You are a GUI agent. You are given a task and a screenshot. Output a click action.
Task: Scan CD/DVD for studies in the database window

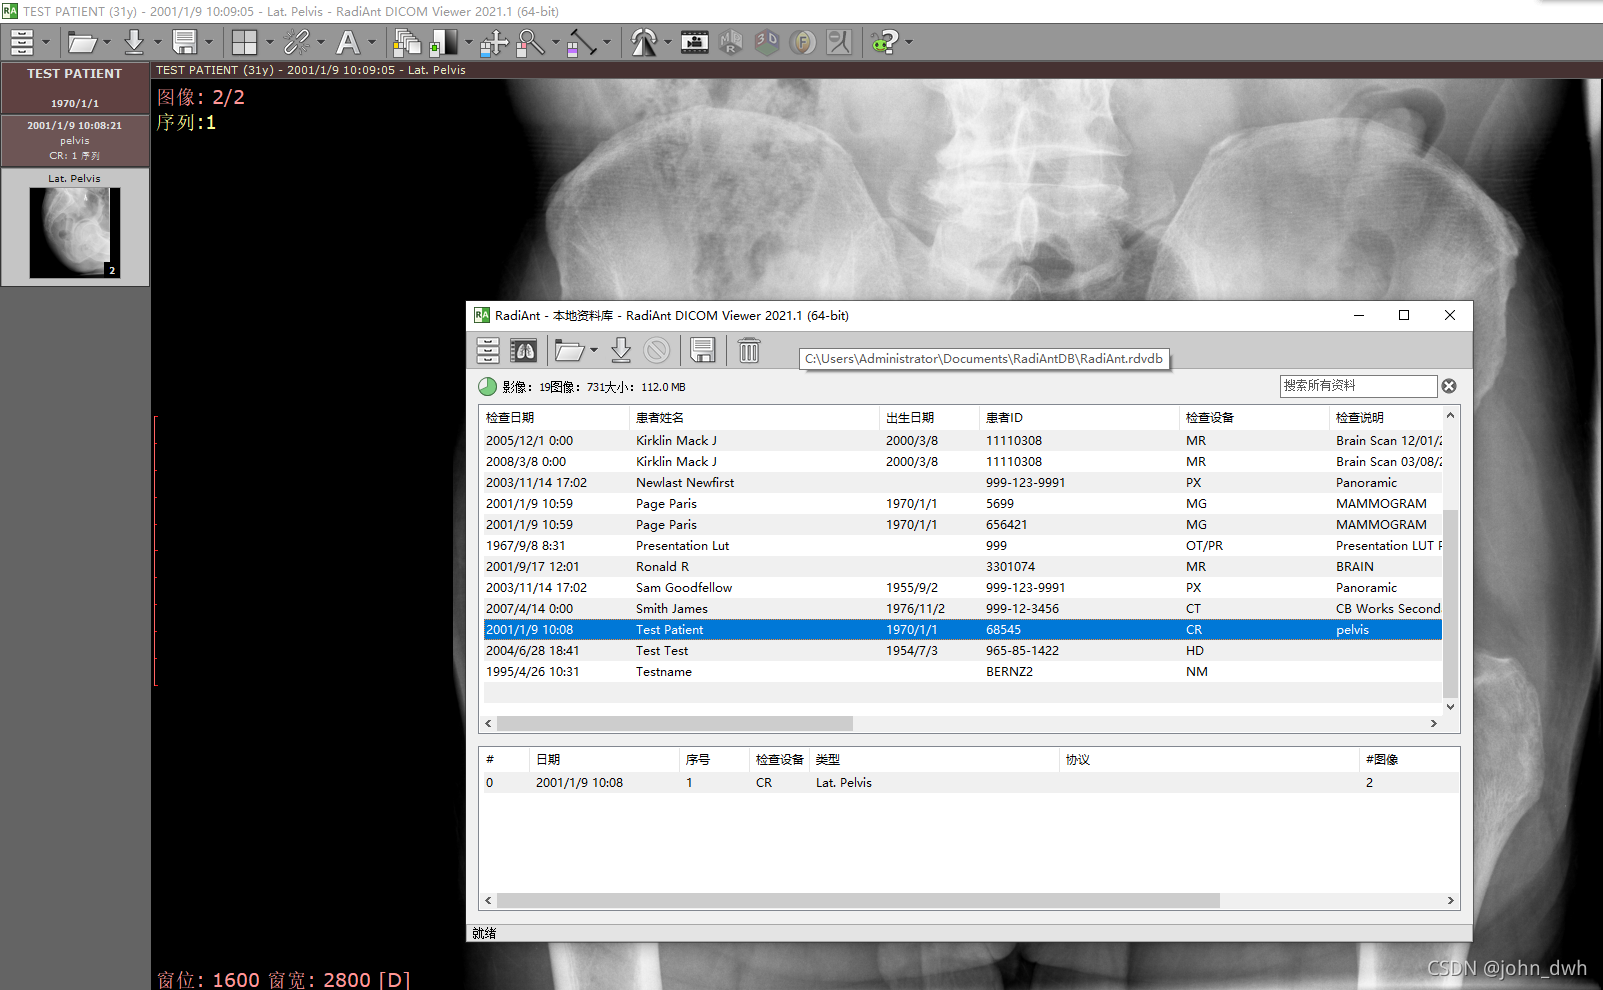pyautogui.click(x=524, y=350)
